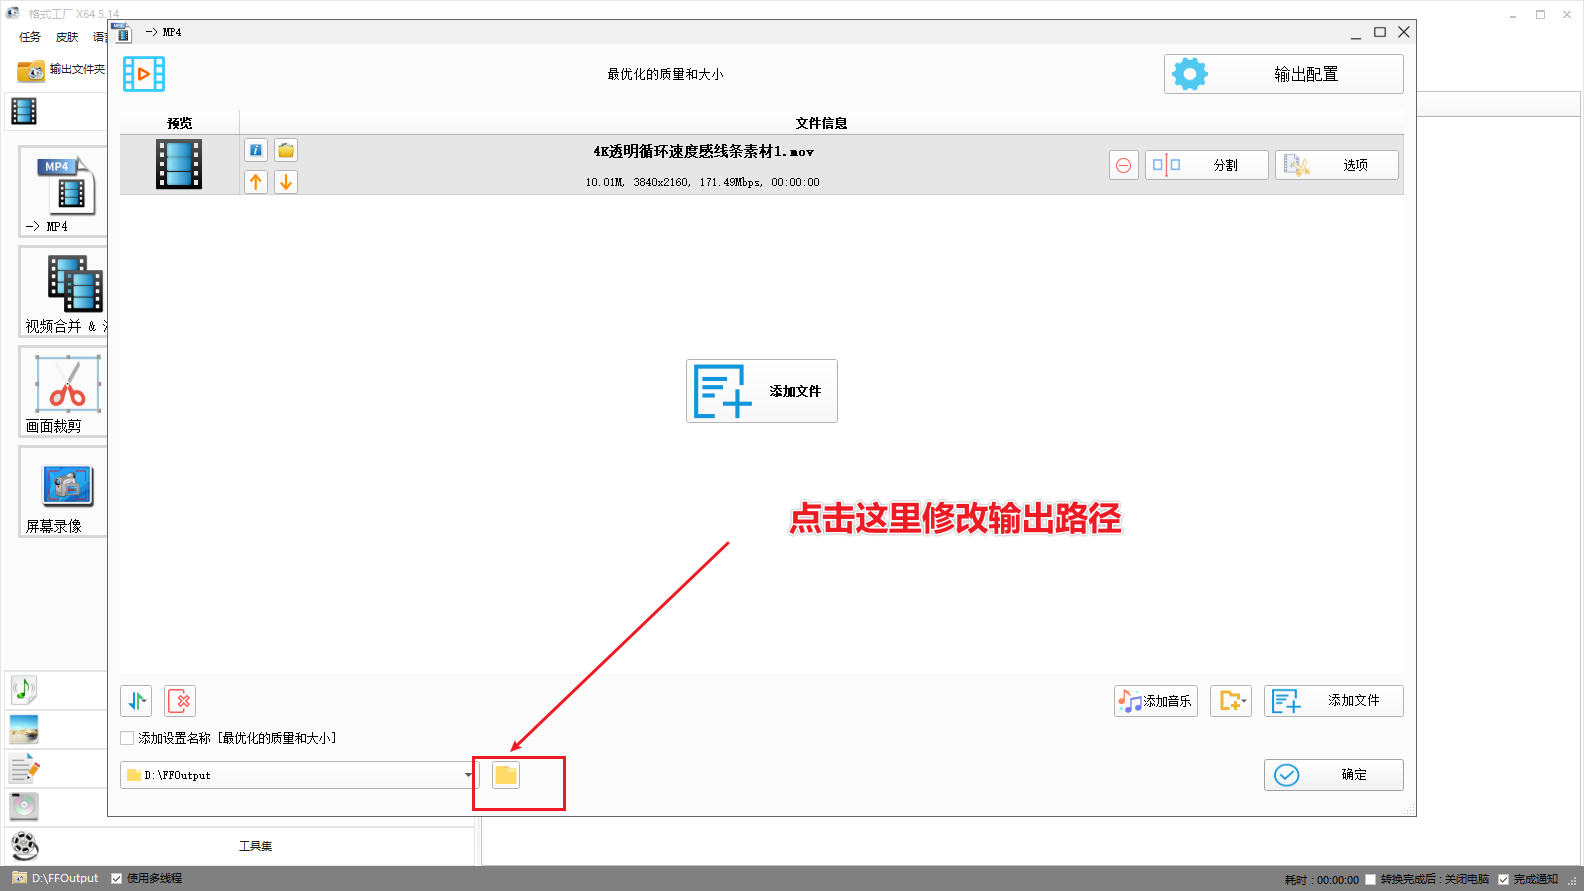Click the file details line 10.01M 3840x2160
Screen dimensions: 1584x891
click(702, 182)
